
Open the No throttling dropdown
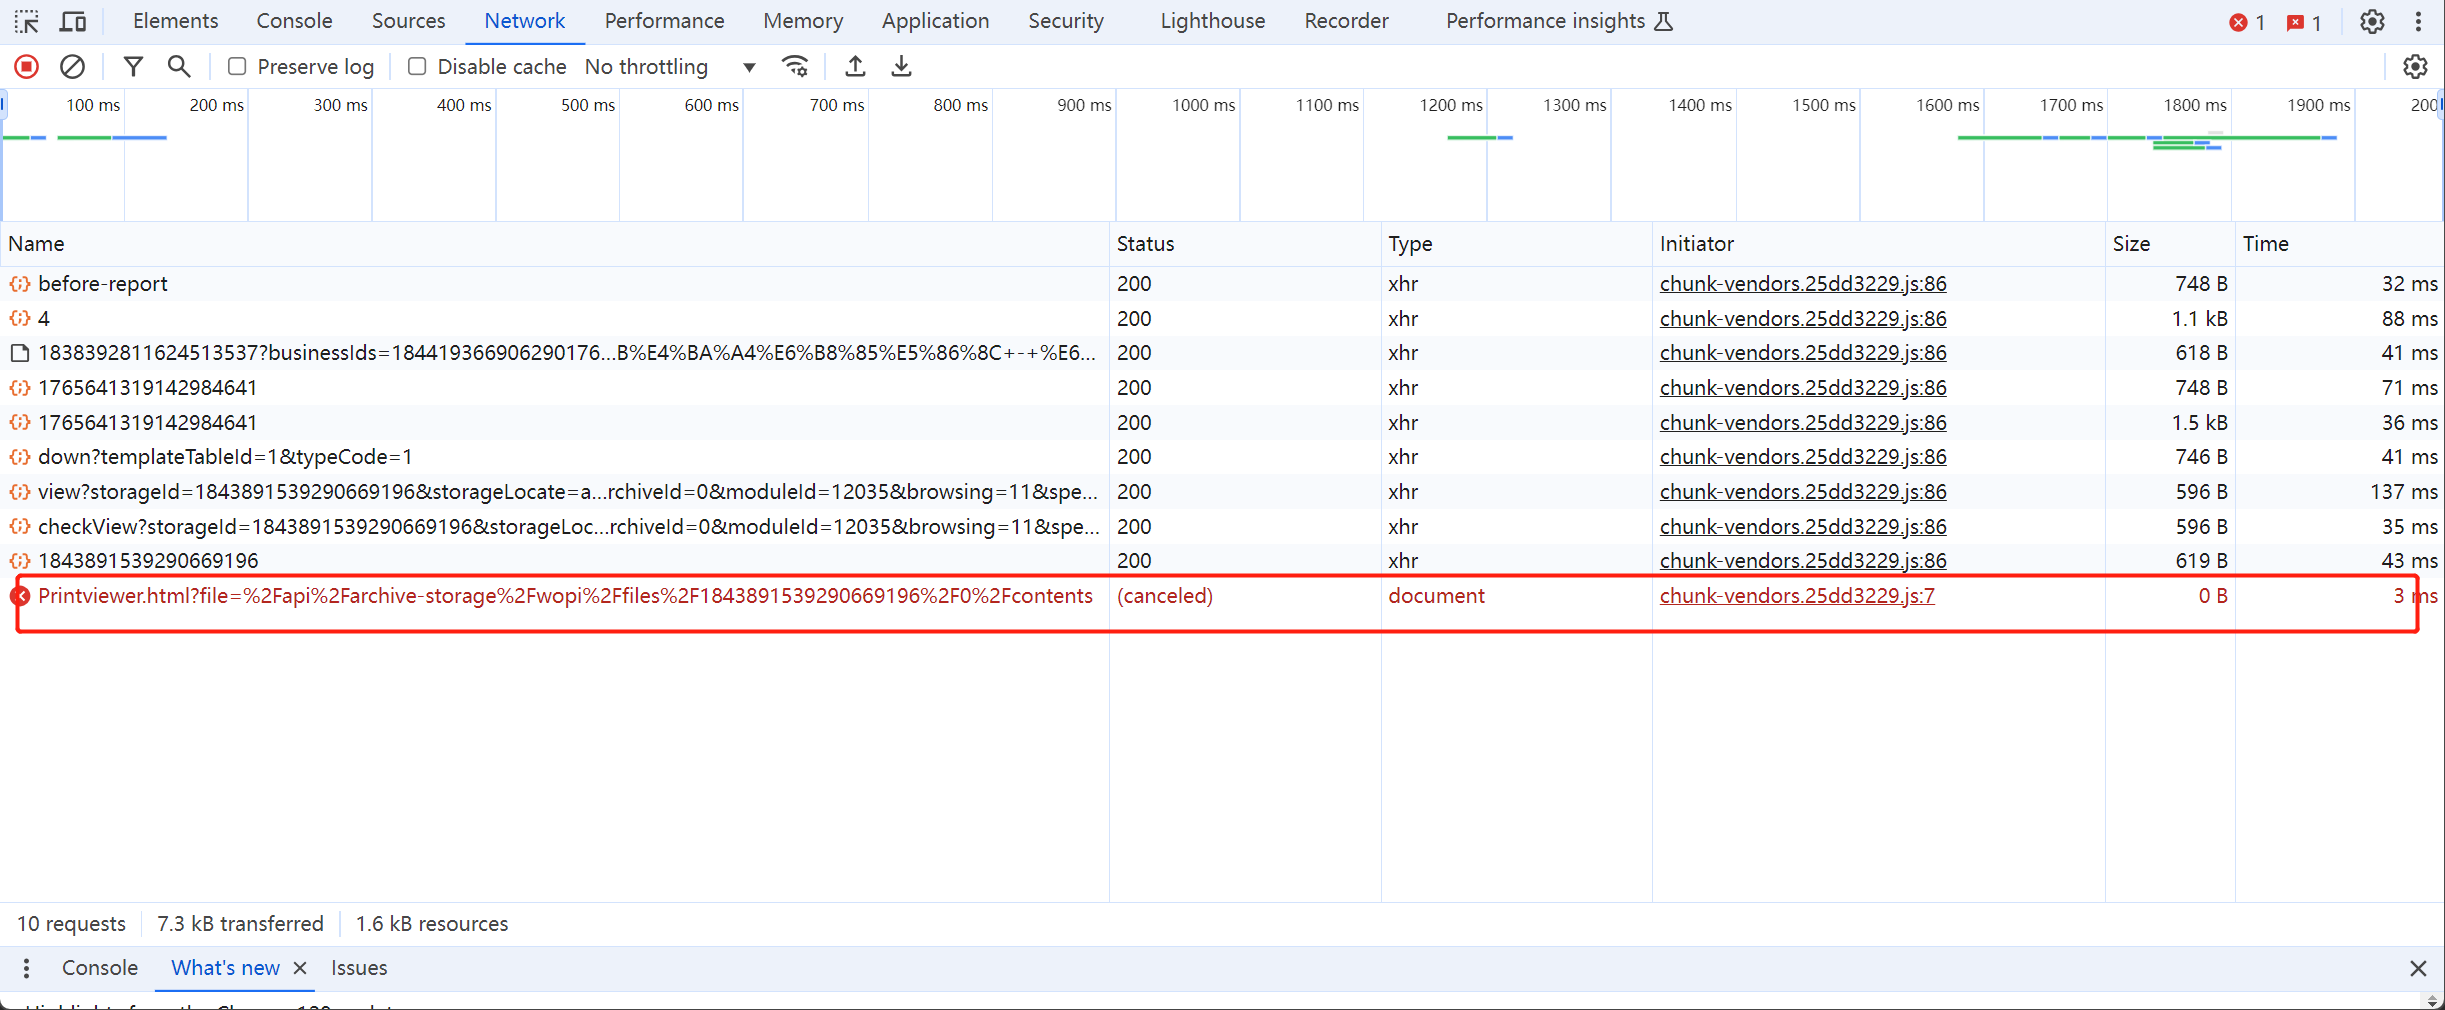(670, 67)
